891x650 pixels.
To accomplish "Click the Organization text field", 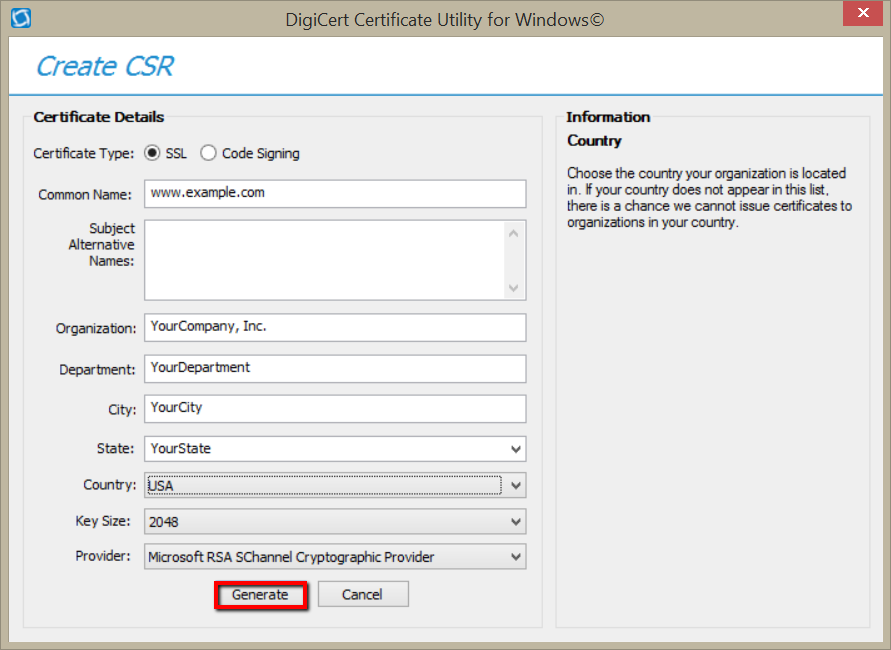I will 334,327.
